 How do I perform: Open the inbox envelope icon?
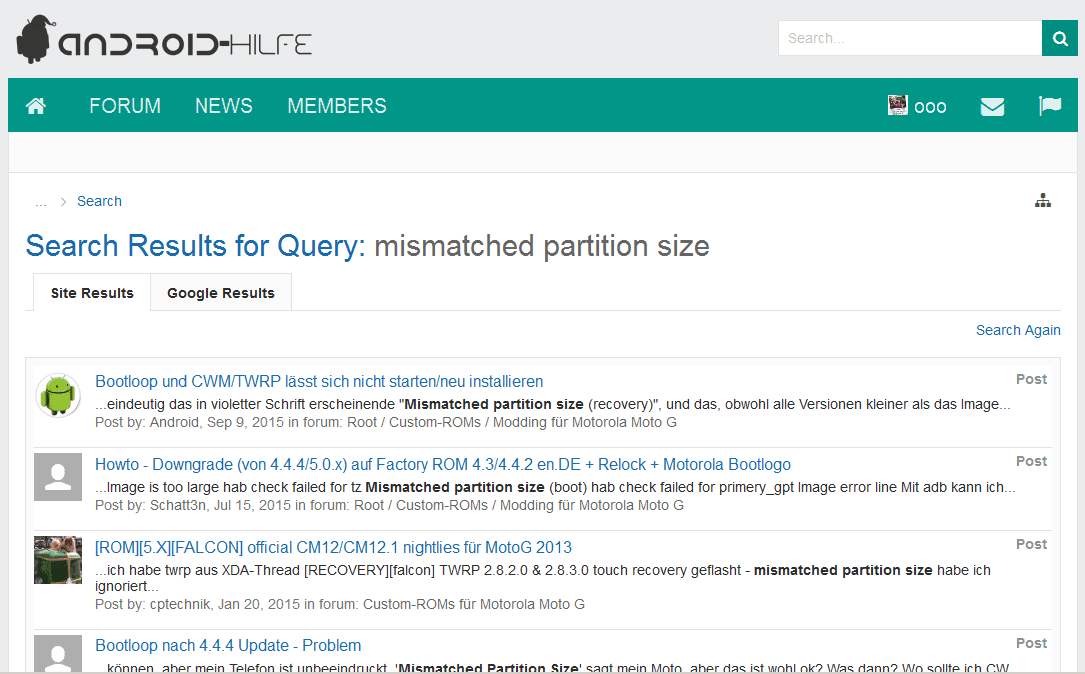coord(992,107)
